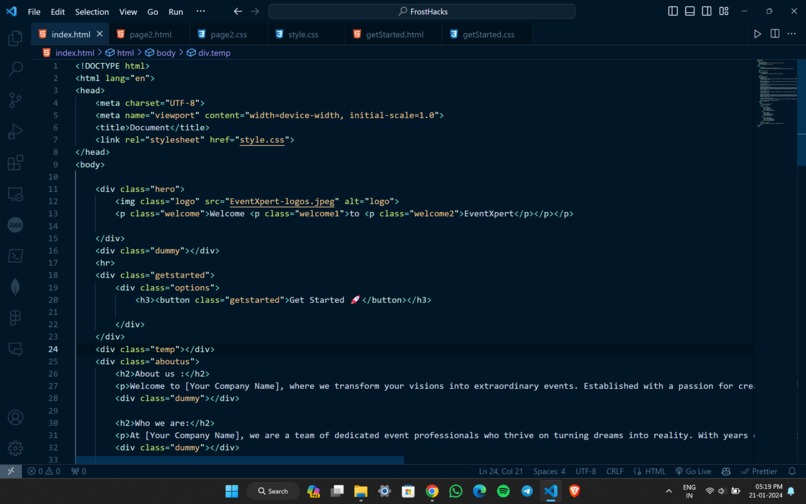806x504 pixels.
Task: Open notifications bell in status bar
Action: (x=792, y=471)
